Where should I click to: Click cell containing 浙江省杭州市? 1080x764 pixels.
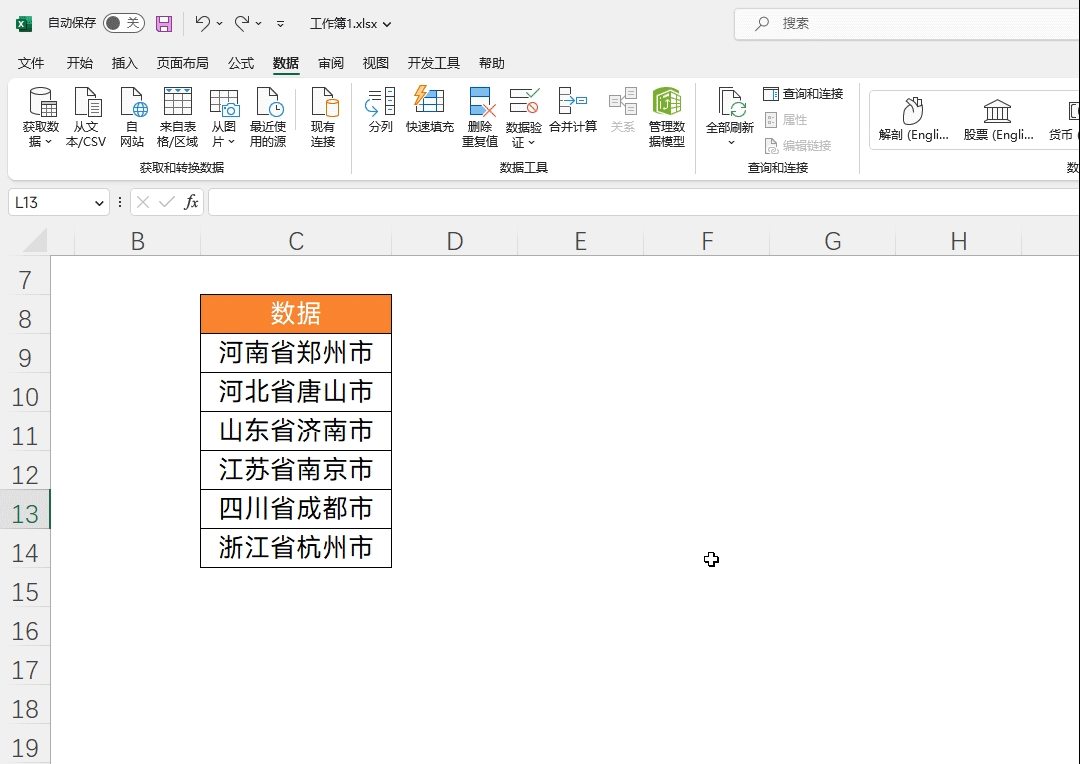pos(296,548)
